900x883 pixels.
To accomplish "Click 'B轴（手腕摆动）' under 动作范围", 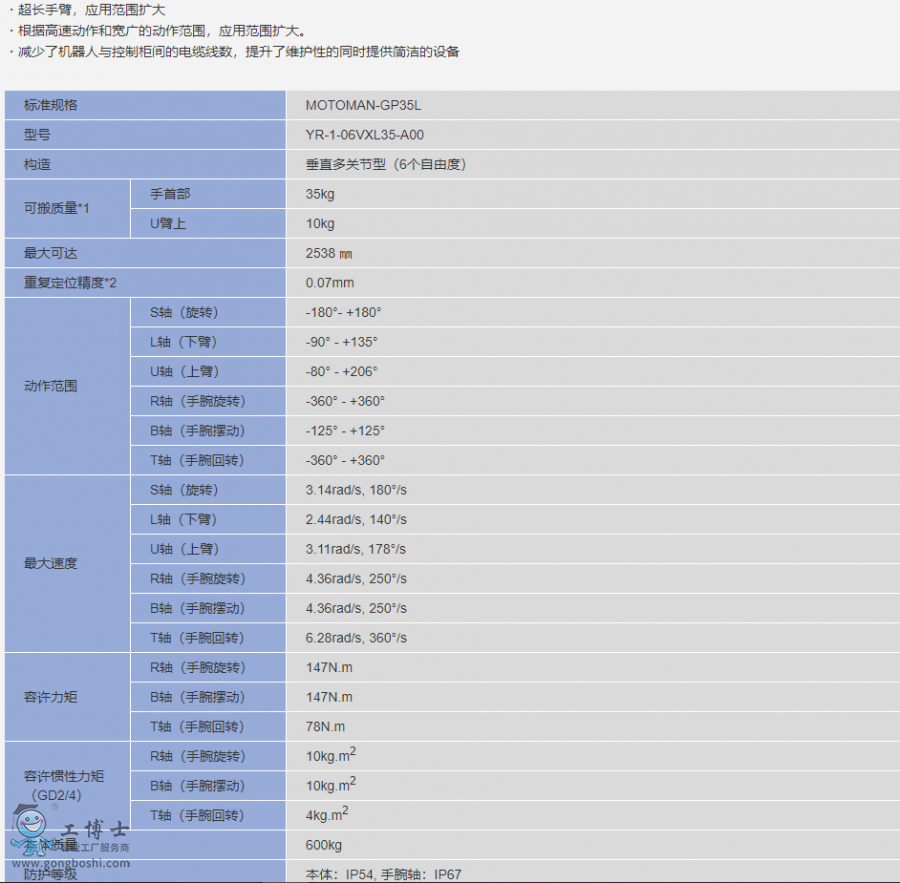I will [198, 431].
